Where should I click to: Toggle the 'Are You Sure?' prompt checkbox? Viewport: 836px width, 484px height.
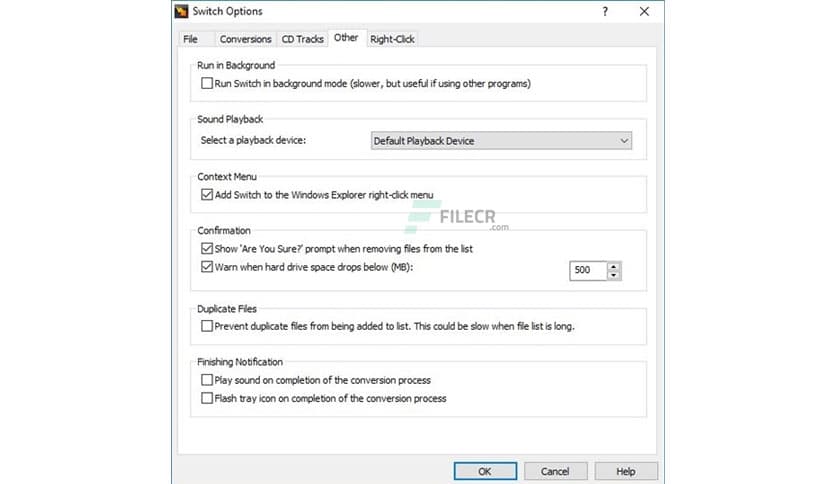pyautogui.click(x=207, y=250)
